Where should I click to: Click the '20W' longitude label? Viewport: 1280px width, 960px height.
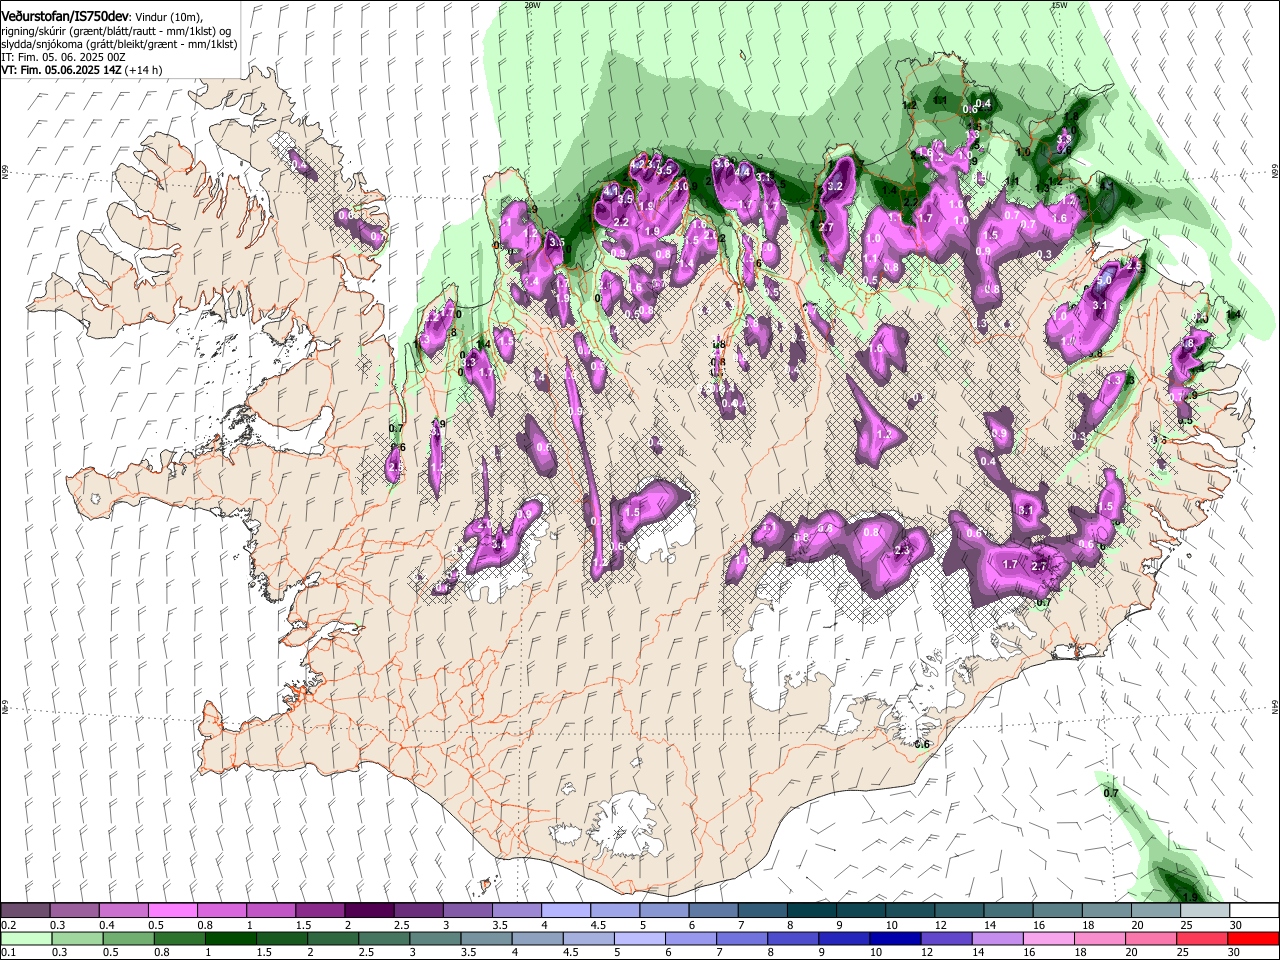(532, 4)
